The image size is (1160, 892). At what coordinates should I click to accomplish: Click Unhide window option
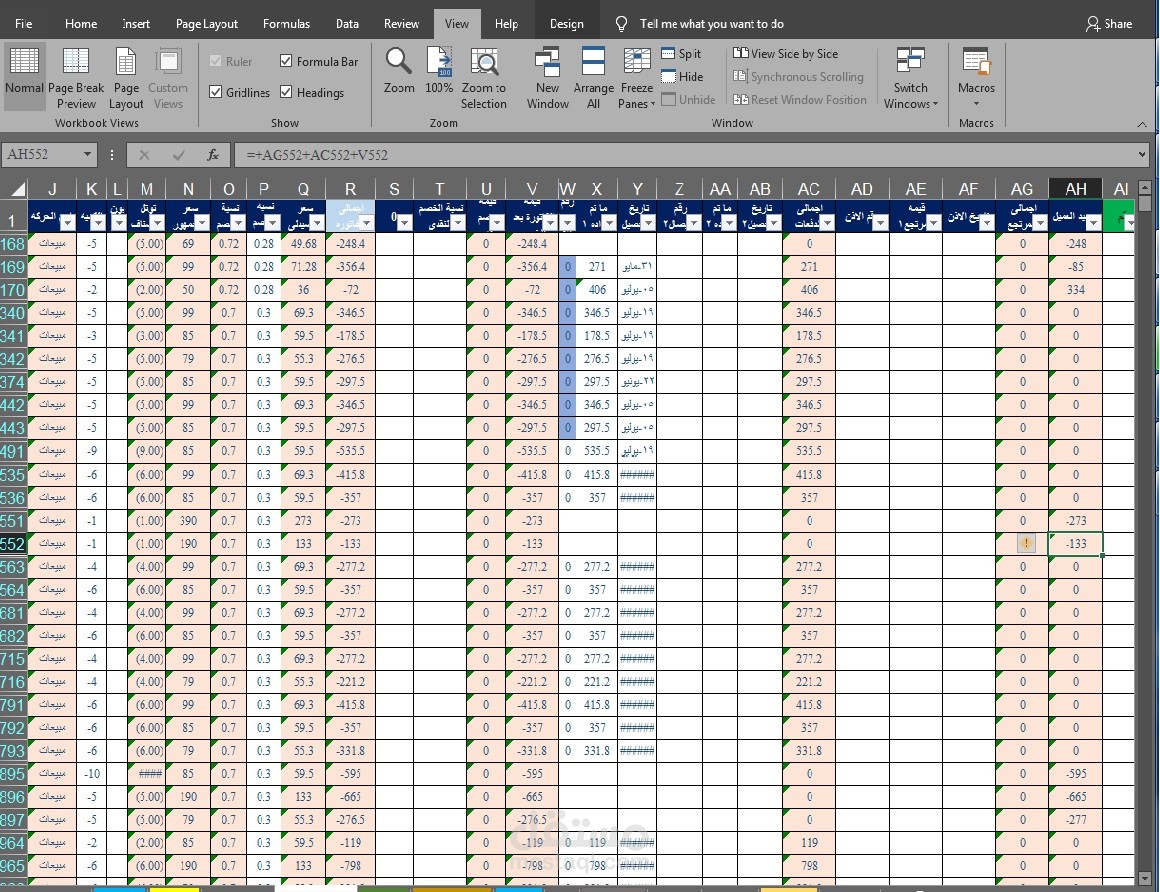pyautogui.click(x=688, y=99)
